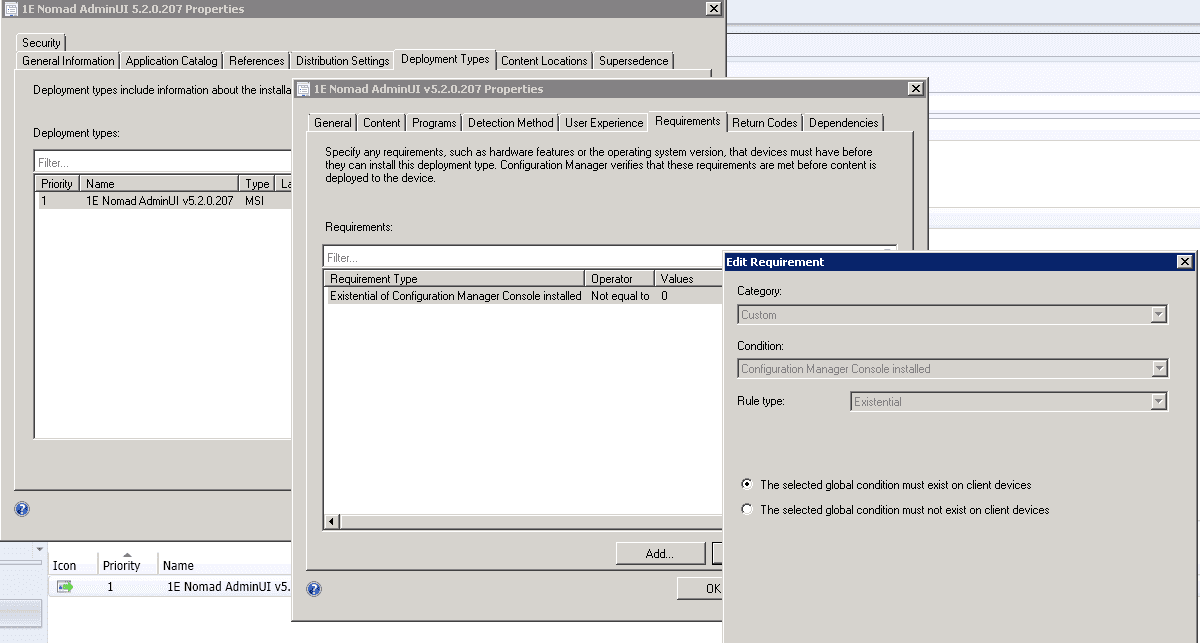Click the Deployment types filter field

tap(164, 162)
